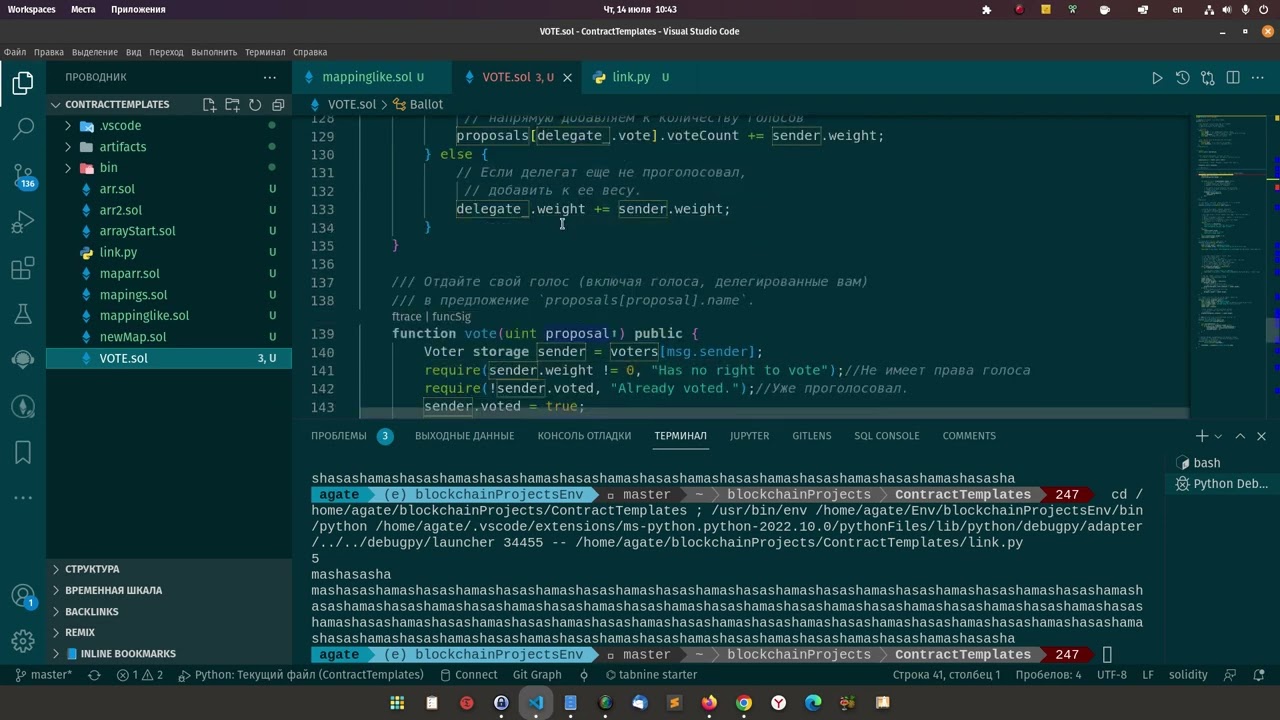Open the Run and Debug view
Image resolution: width=1280 pixels, height=720 pixels.
pyautogui.click(x=22, y=222)
